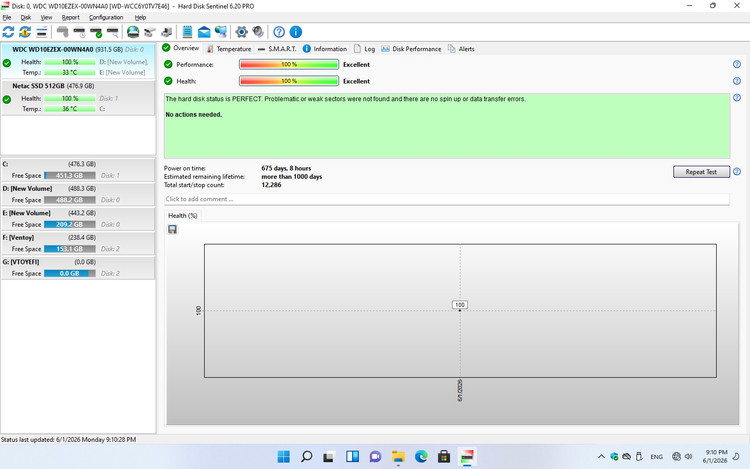Click the networked computers toolbar icon
The height and width of the screenshot is (469, 750).
click(x=221, y=32)
